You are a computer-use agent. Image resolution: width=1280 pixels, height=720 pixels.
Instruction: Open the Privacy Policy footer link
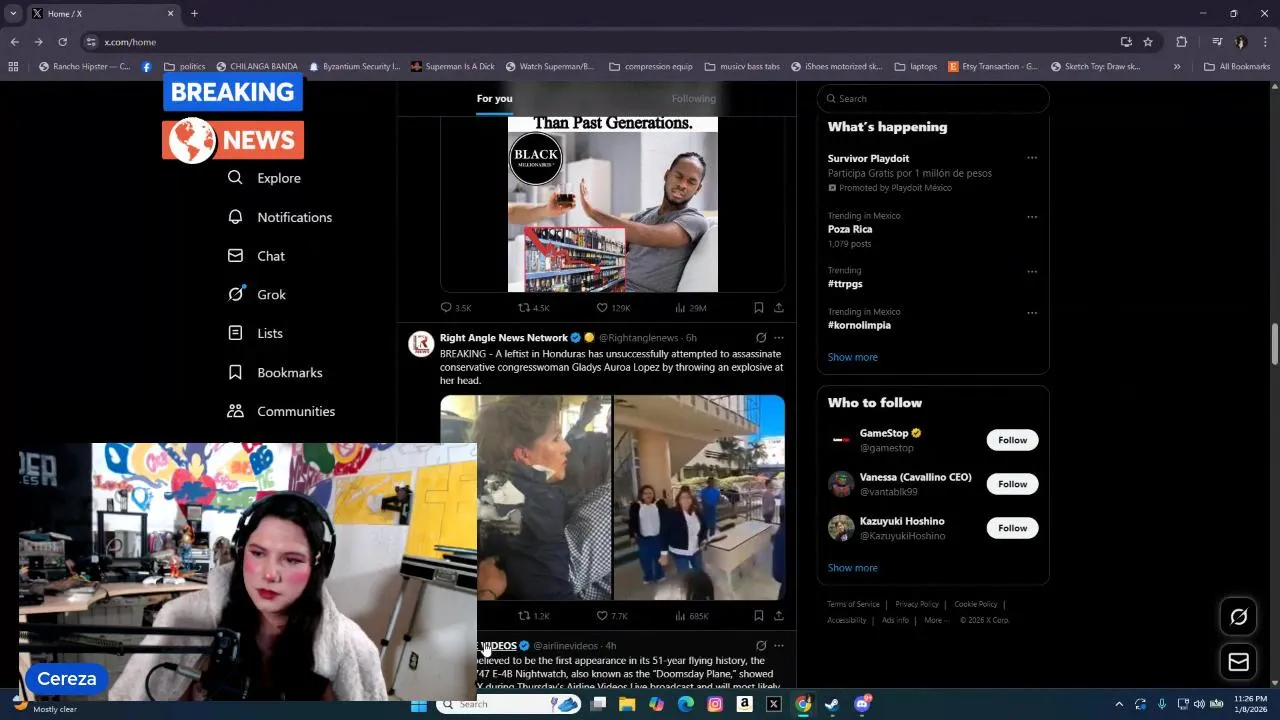tap(917, 604)
